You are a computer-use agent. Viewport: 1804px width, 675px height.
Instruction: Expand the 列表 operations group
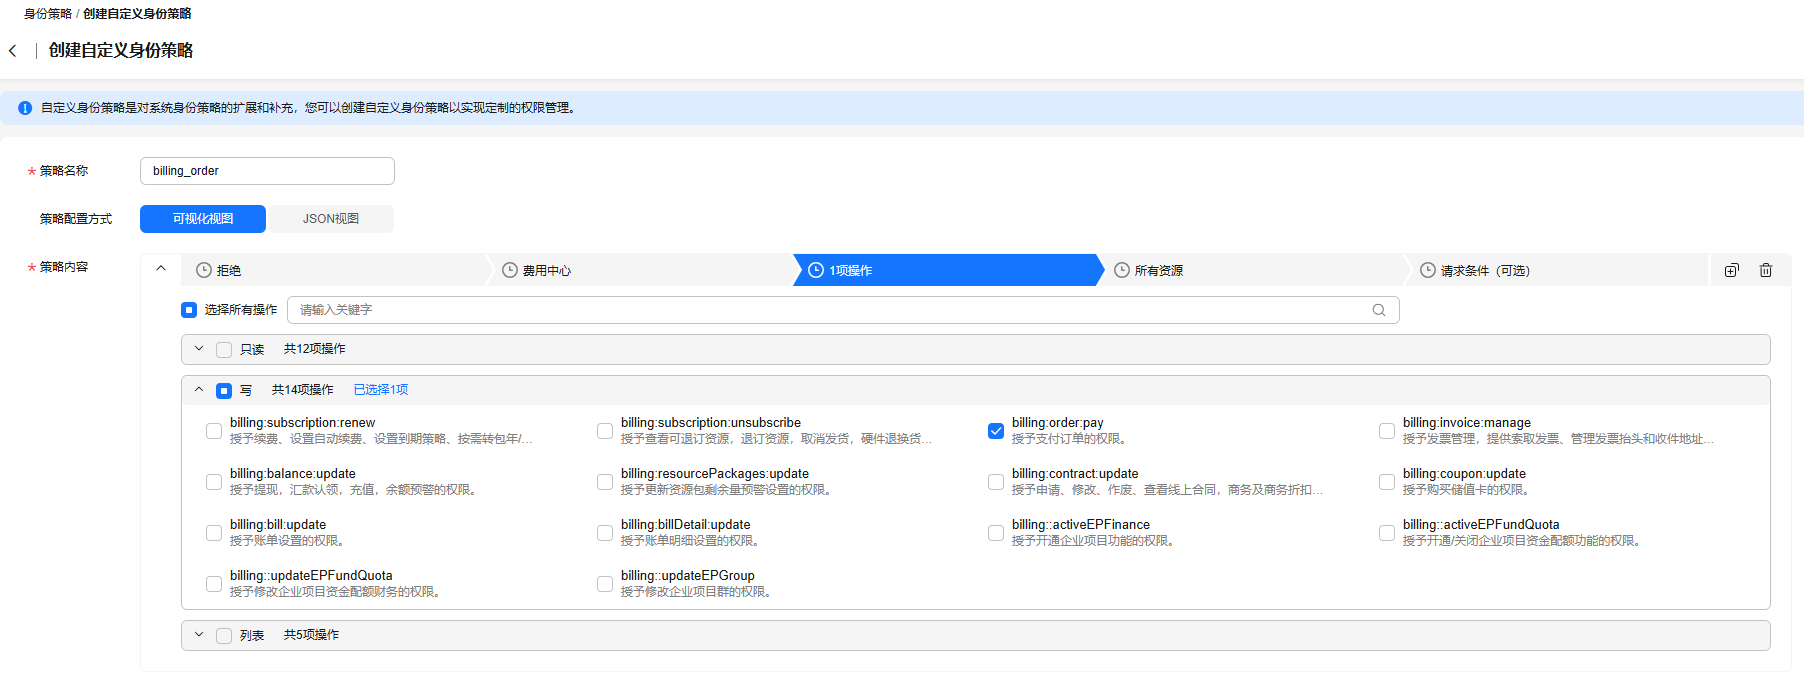[x=199, y=635]
